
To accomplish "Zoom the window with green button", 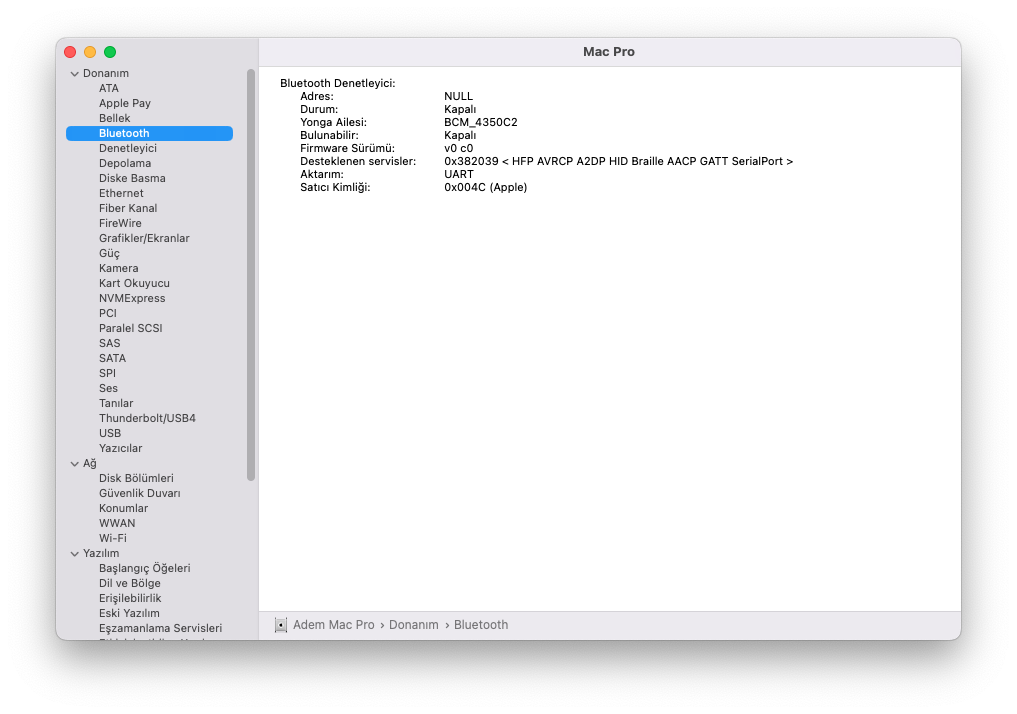I will (x=110, y=52).
